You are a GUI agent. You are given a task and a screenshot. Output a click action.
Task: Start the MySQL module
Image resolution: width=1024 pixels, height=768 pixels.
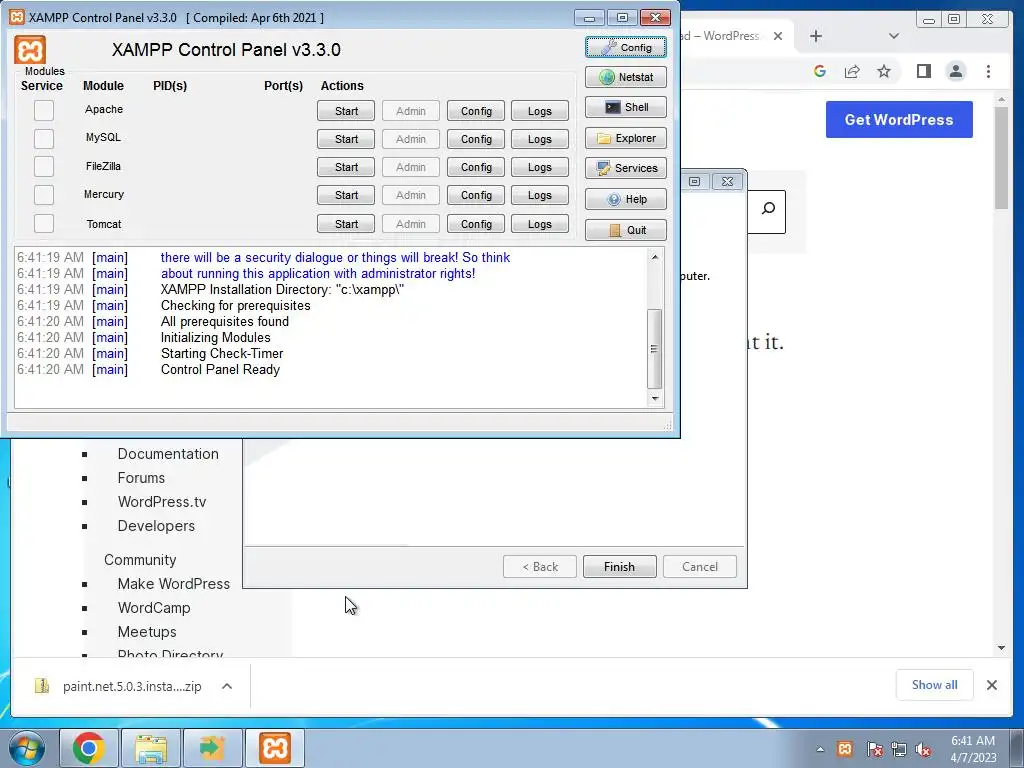coord(346,139)
